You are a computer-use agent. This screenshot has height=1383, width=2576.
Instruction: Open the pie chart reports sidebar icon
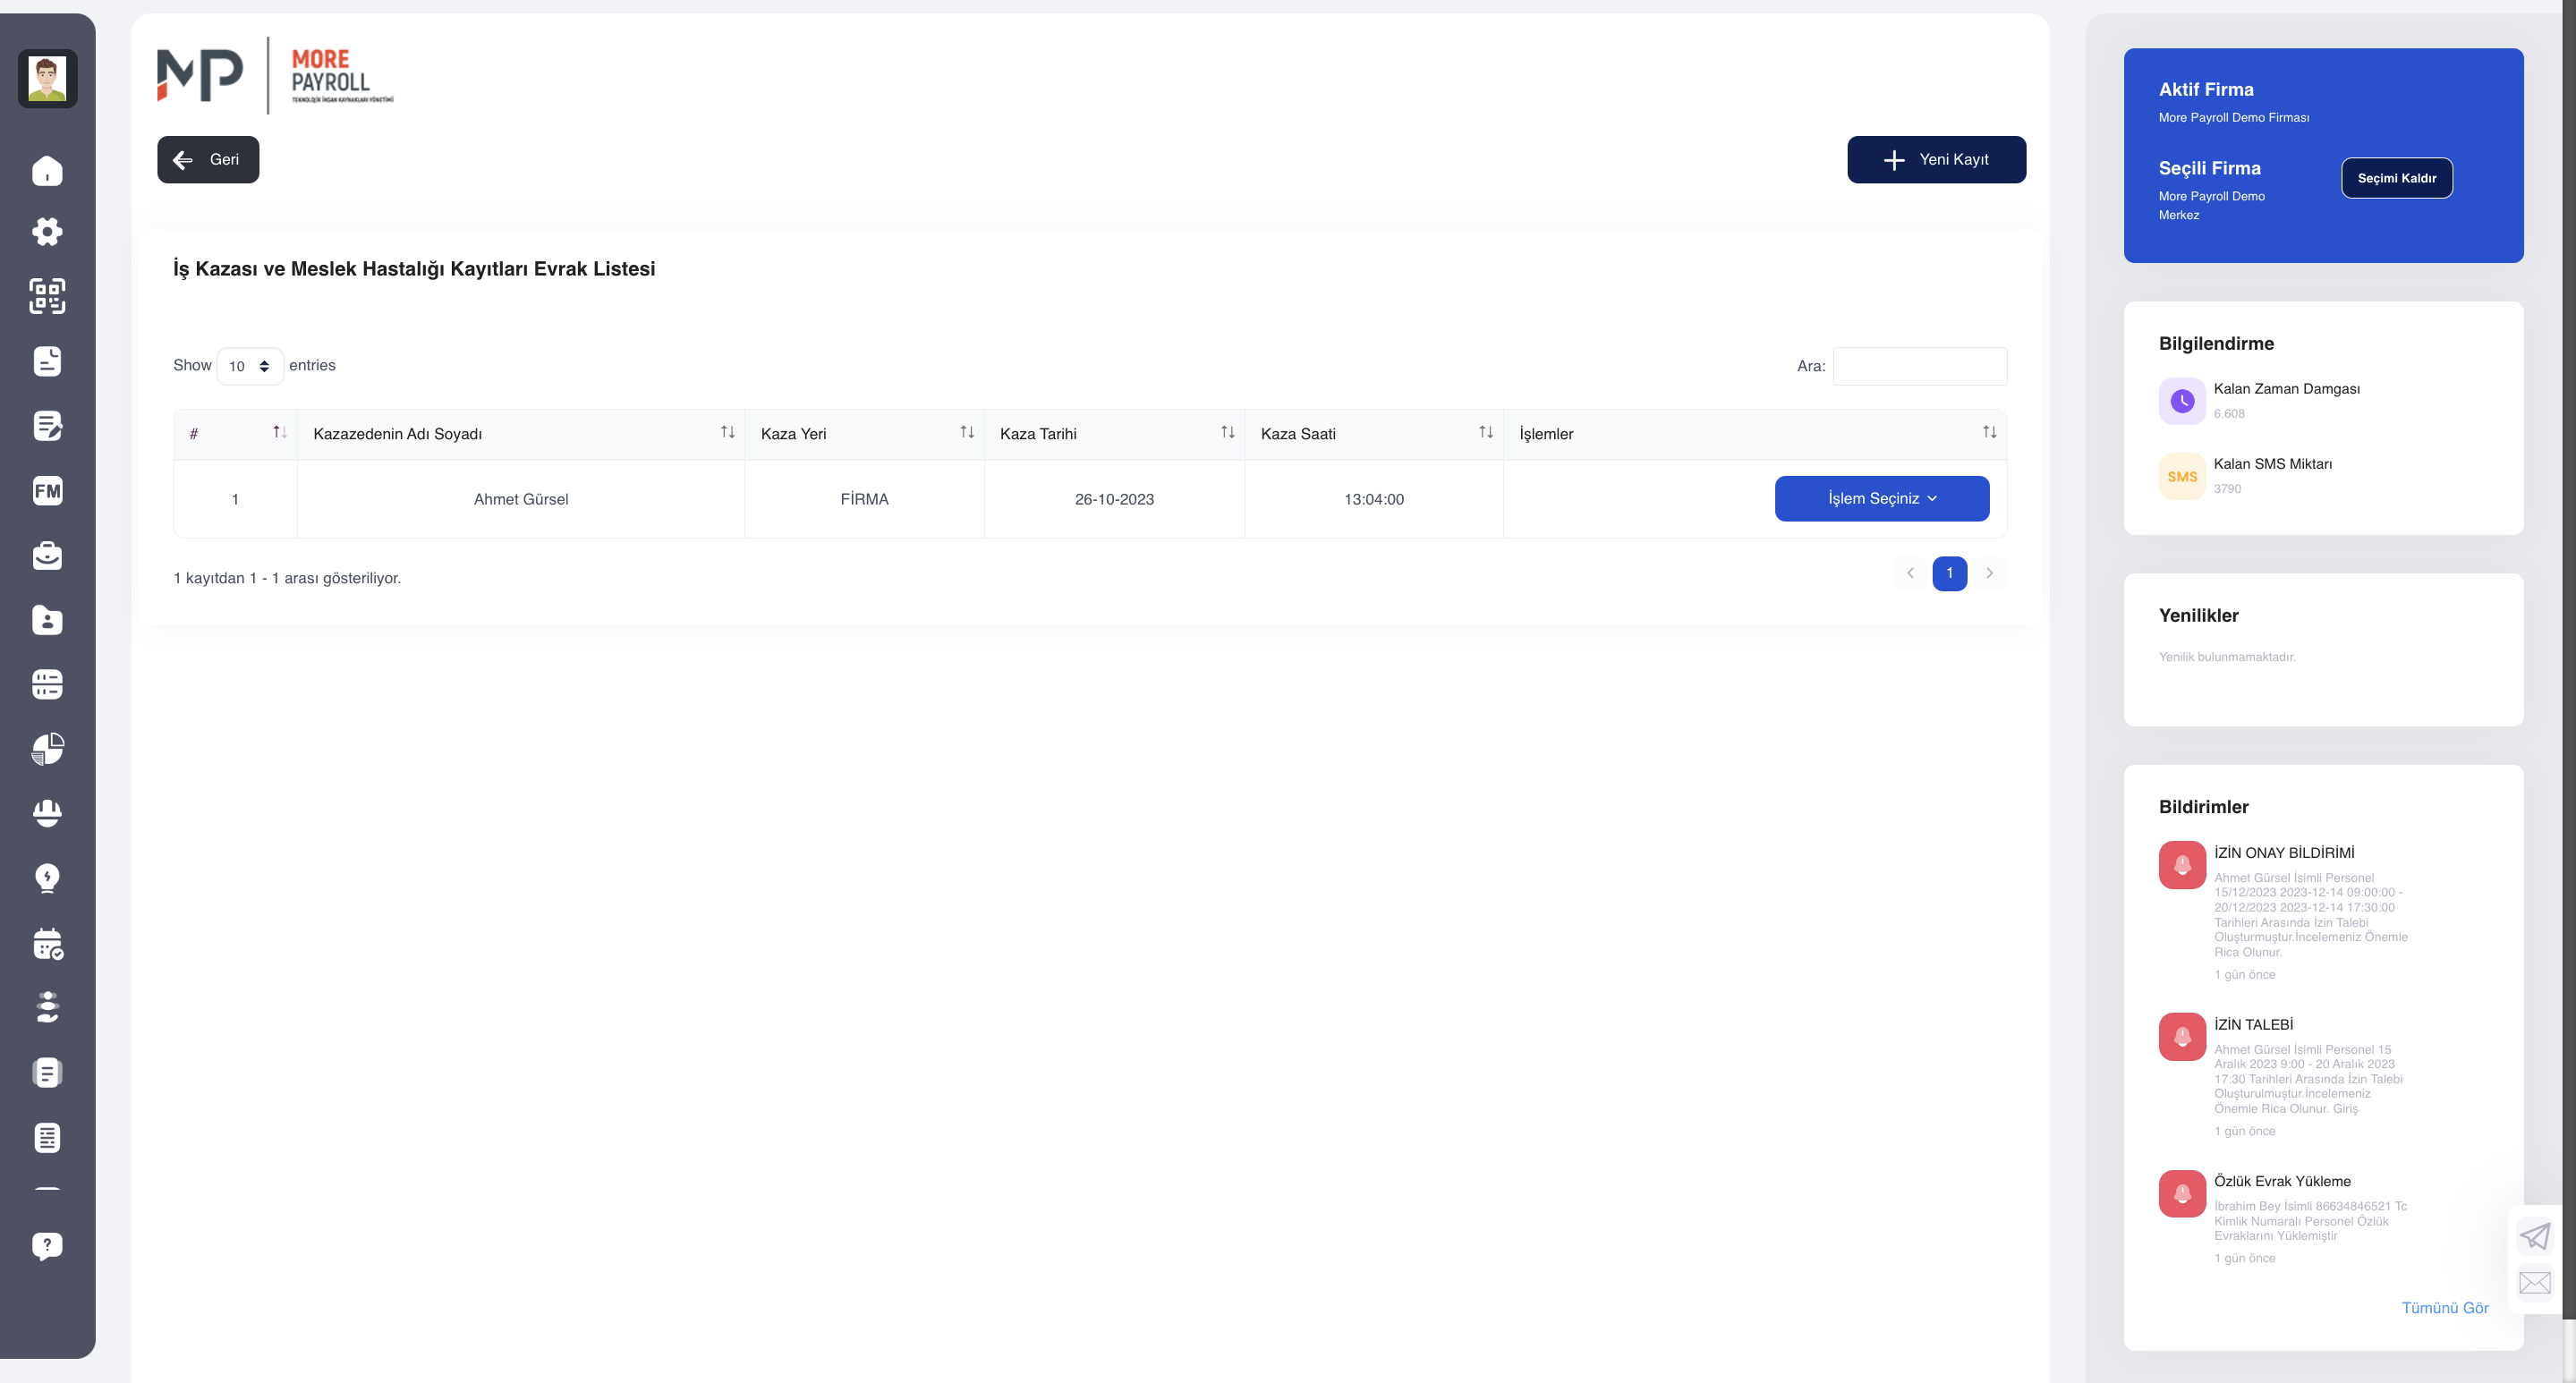pyautogui.click(x=47, y=749)
